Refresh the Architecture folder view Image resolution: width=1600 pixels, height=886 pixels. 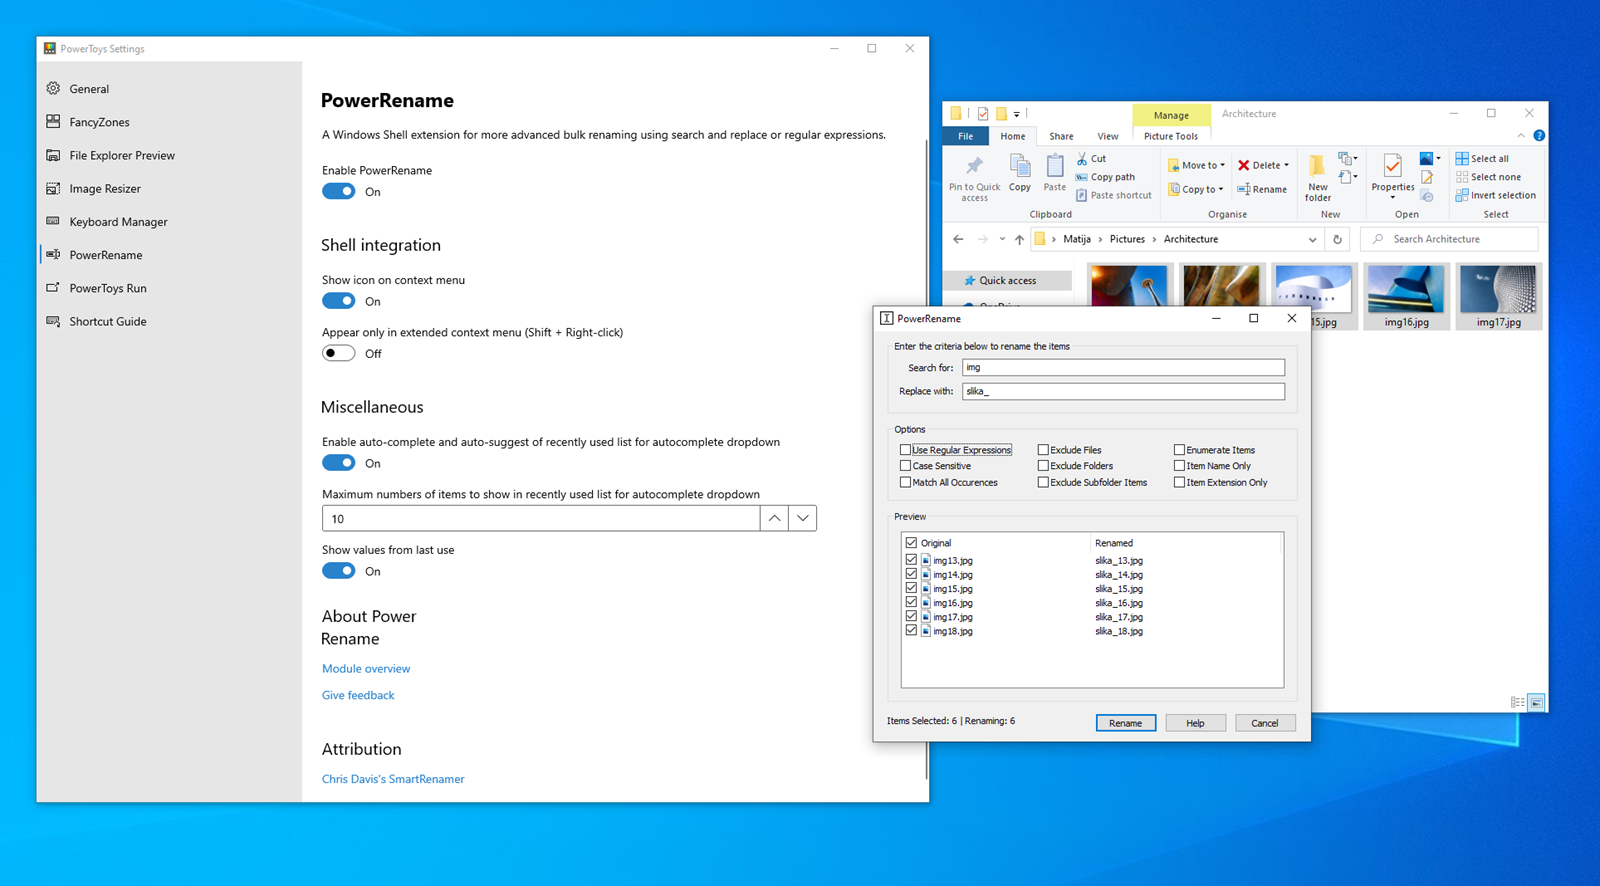pyautogui.click(x=1337, y=240)
